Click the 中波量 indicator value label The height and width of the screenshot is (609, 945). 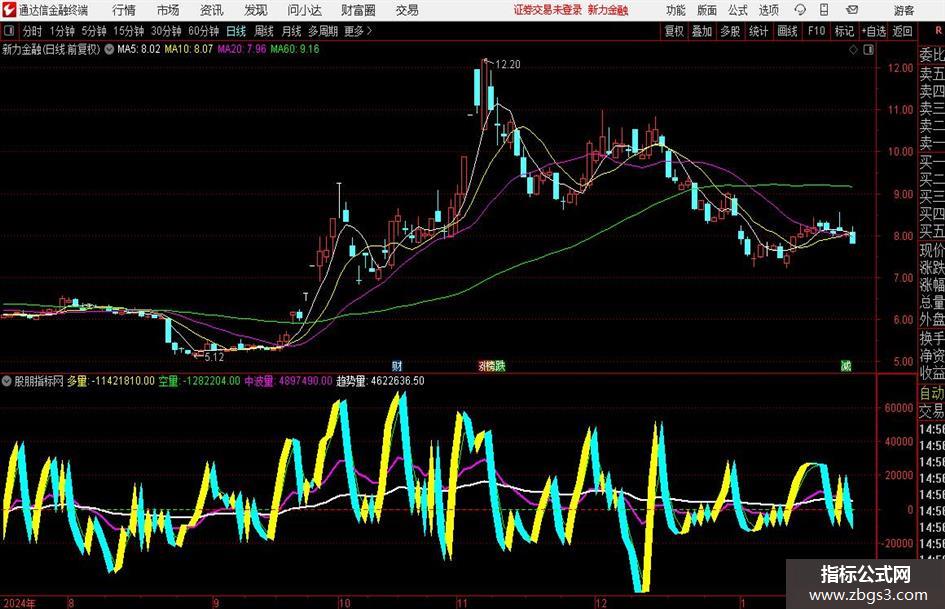point(288,381)
